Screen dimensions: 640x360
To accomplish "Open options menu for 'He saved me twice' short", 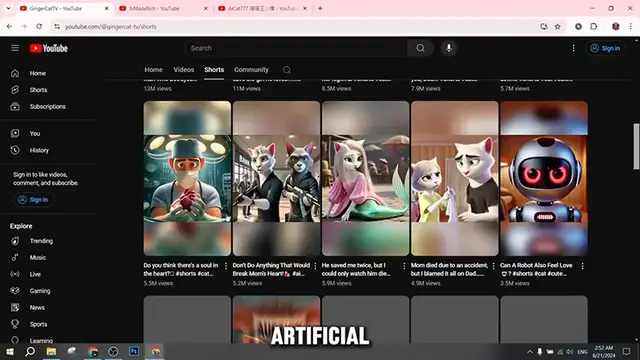I will [x=404, y=266].
